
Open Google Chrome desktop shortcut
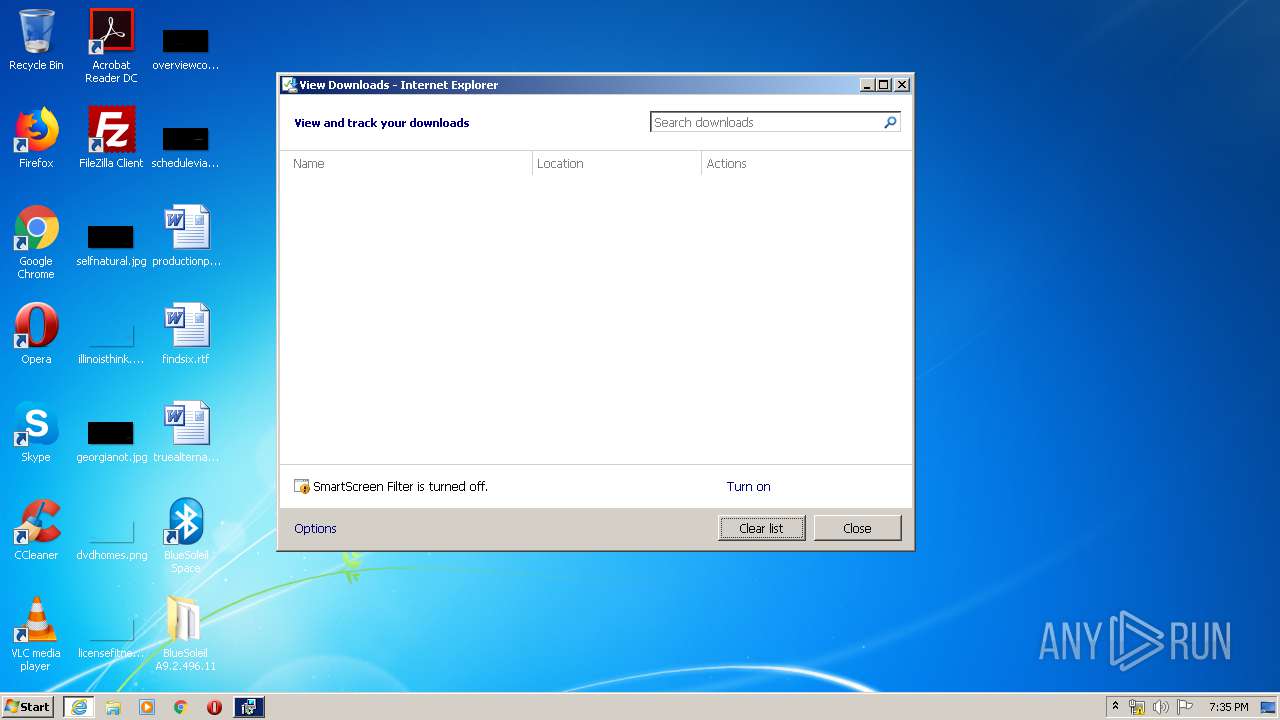coord(36,242)
